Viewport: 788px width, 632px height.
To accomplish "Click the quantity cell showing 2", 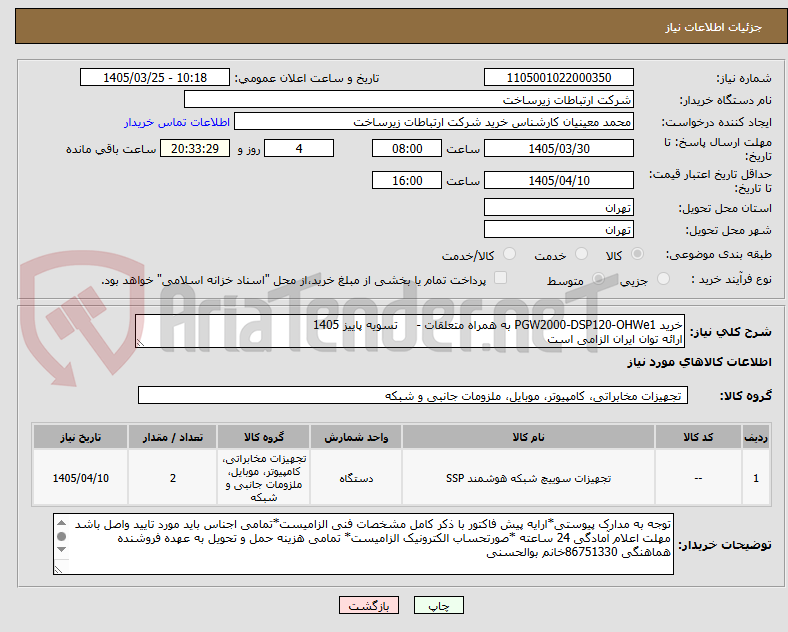I will [172, 478].
